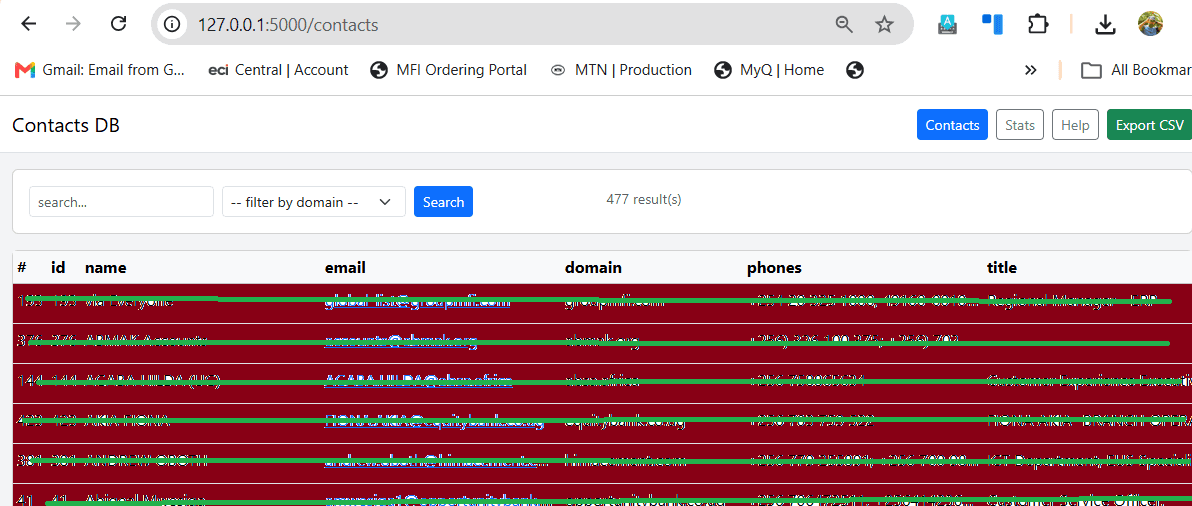Image resolution: width=1192 pixels, height=506 pixels.
Task: Click the blue Search button
Action: pos(443,202)
